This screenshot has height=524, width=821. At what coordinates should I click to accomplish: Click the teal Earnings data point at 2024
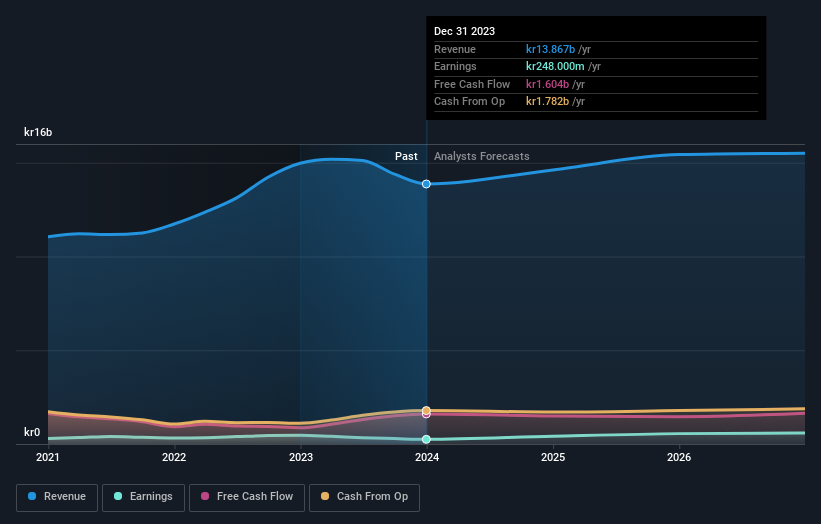point(426,439)
